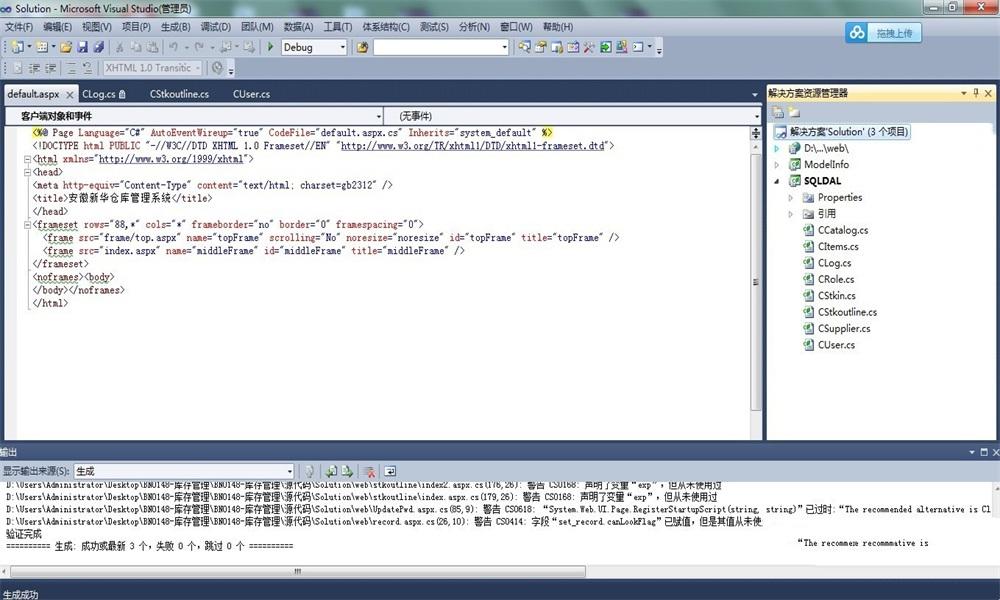This screenshot has height=600, width=1000.
Task: Close the default.aspx tab
Action: pos(70,94)
